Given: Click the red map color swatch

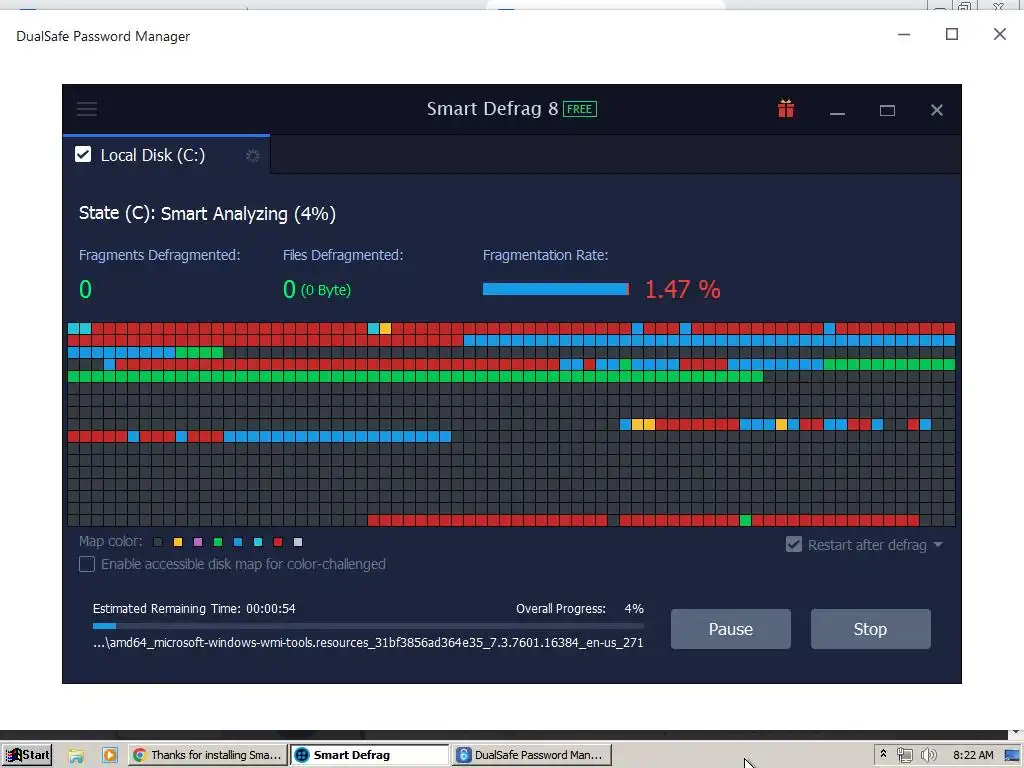Looking at the screenshot, I should (278, 542).
